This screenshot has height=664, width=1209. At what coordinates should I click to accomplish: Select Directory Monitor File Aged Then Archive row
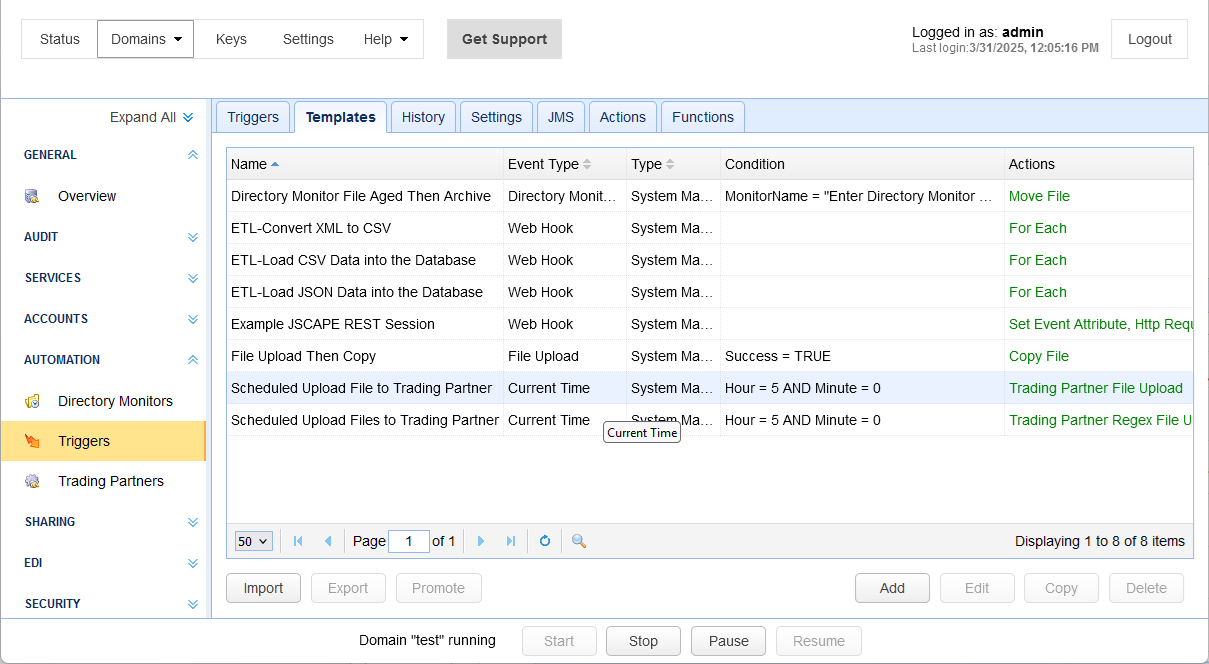(x=710, y=196)
